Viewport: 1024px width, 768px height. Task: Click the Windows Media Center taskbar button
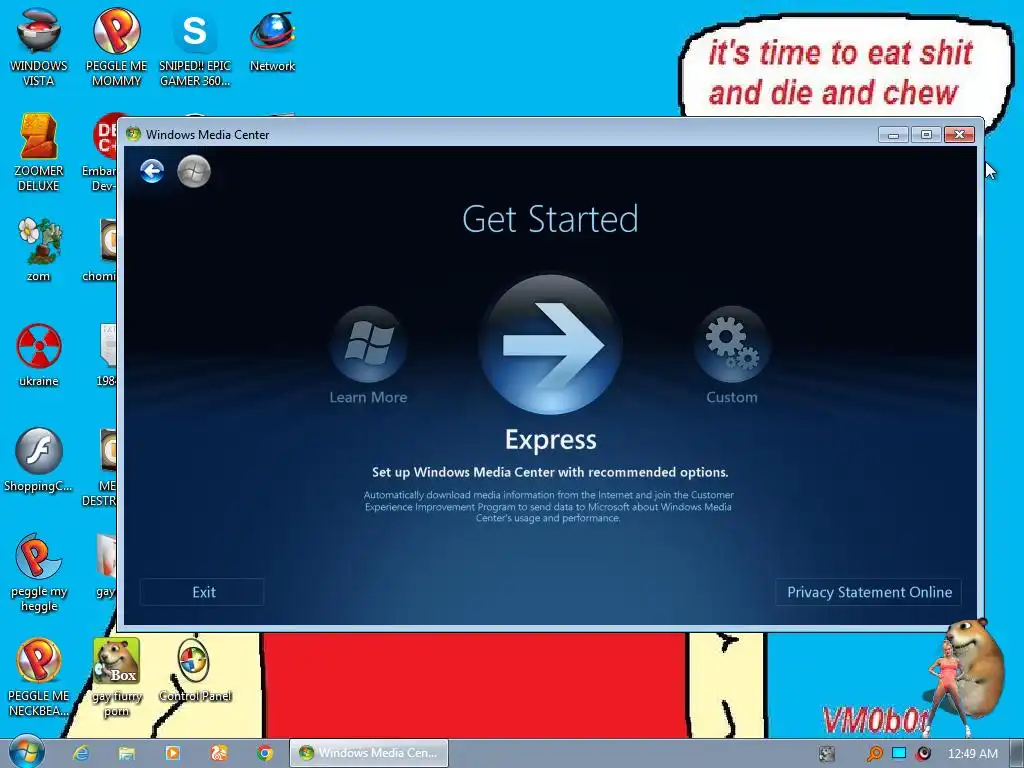coord(369,753)
